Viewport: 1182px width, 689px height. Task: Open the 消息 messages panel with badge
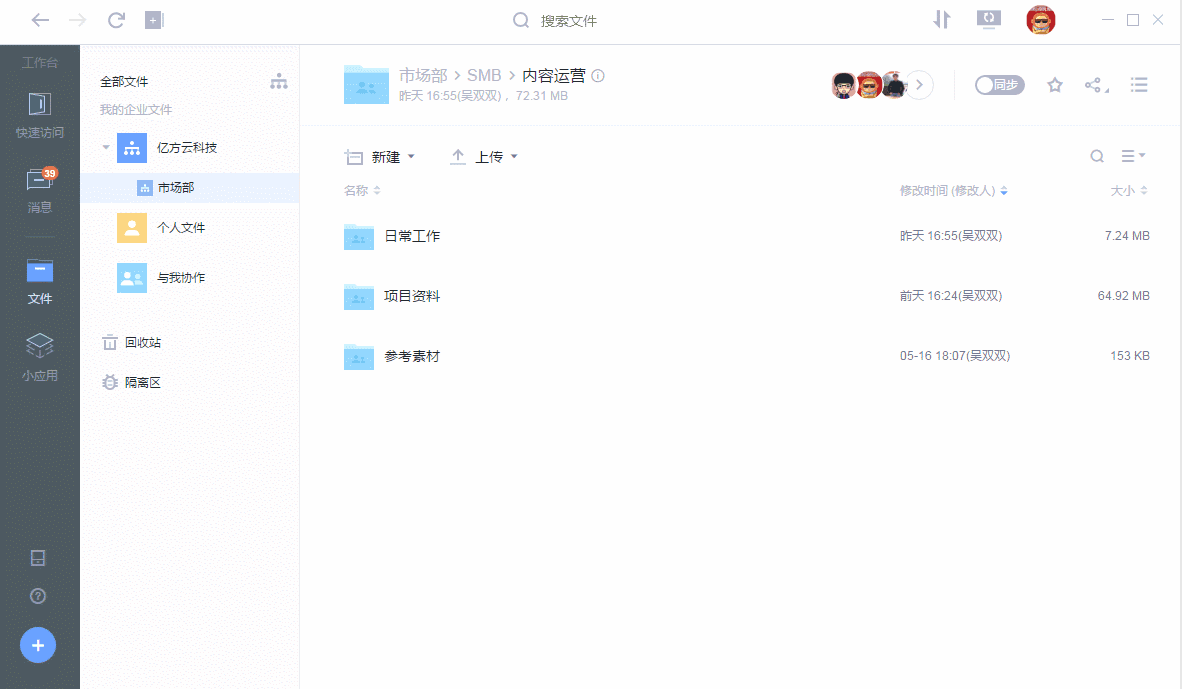pyautogui.click(x=39, y=190)
